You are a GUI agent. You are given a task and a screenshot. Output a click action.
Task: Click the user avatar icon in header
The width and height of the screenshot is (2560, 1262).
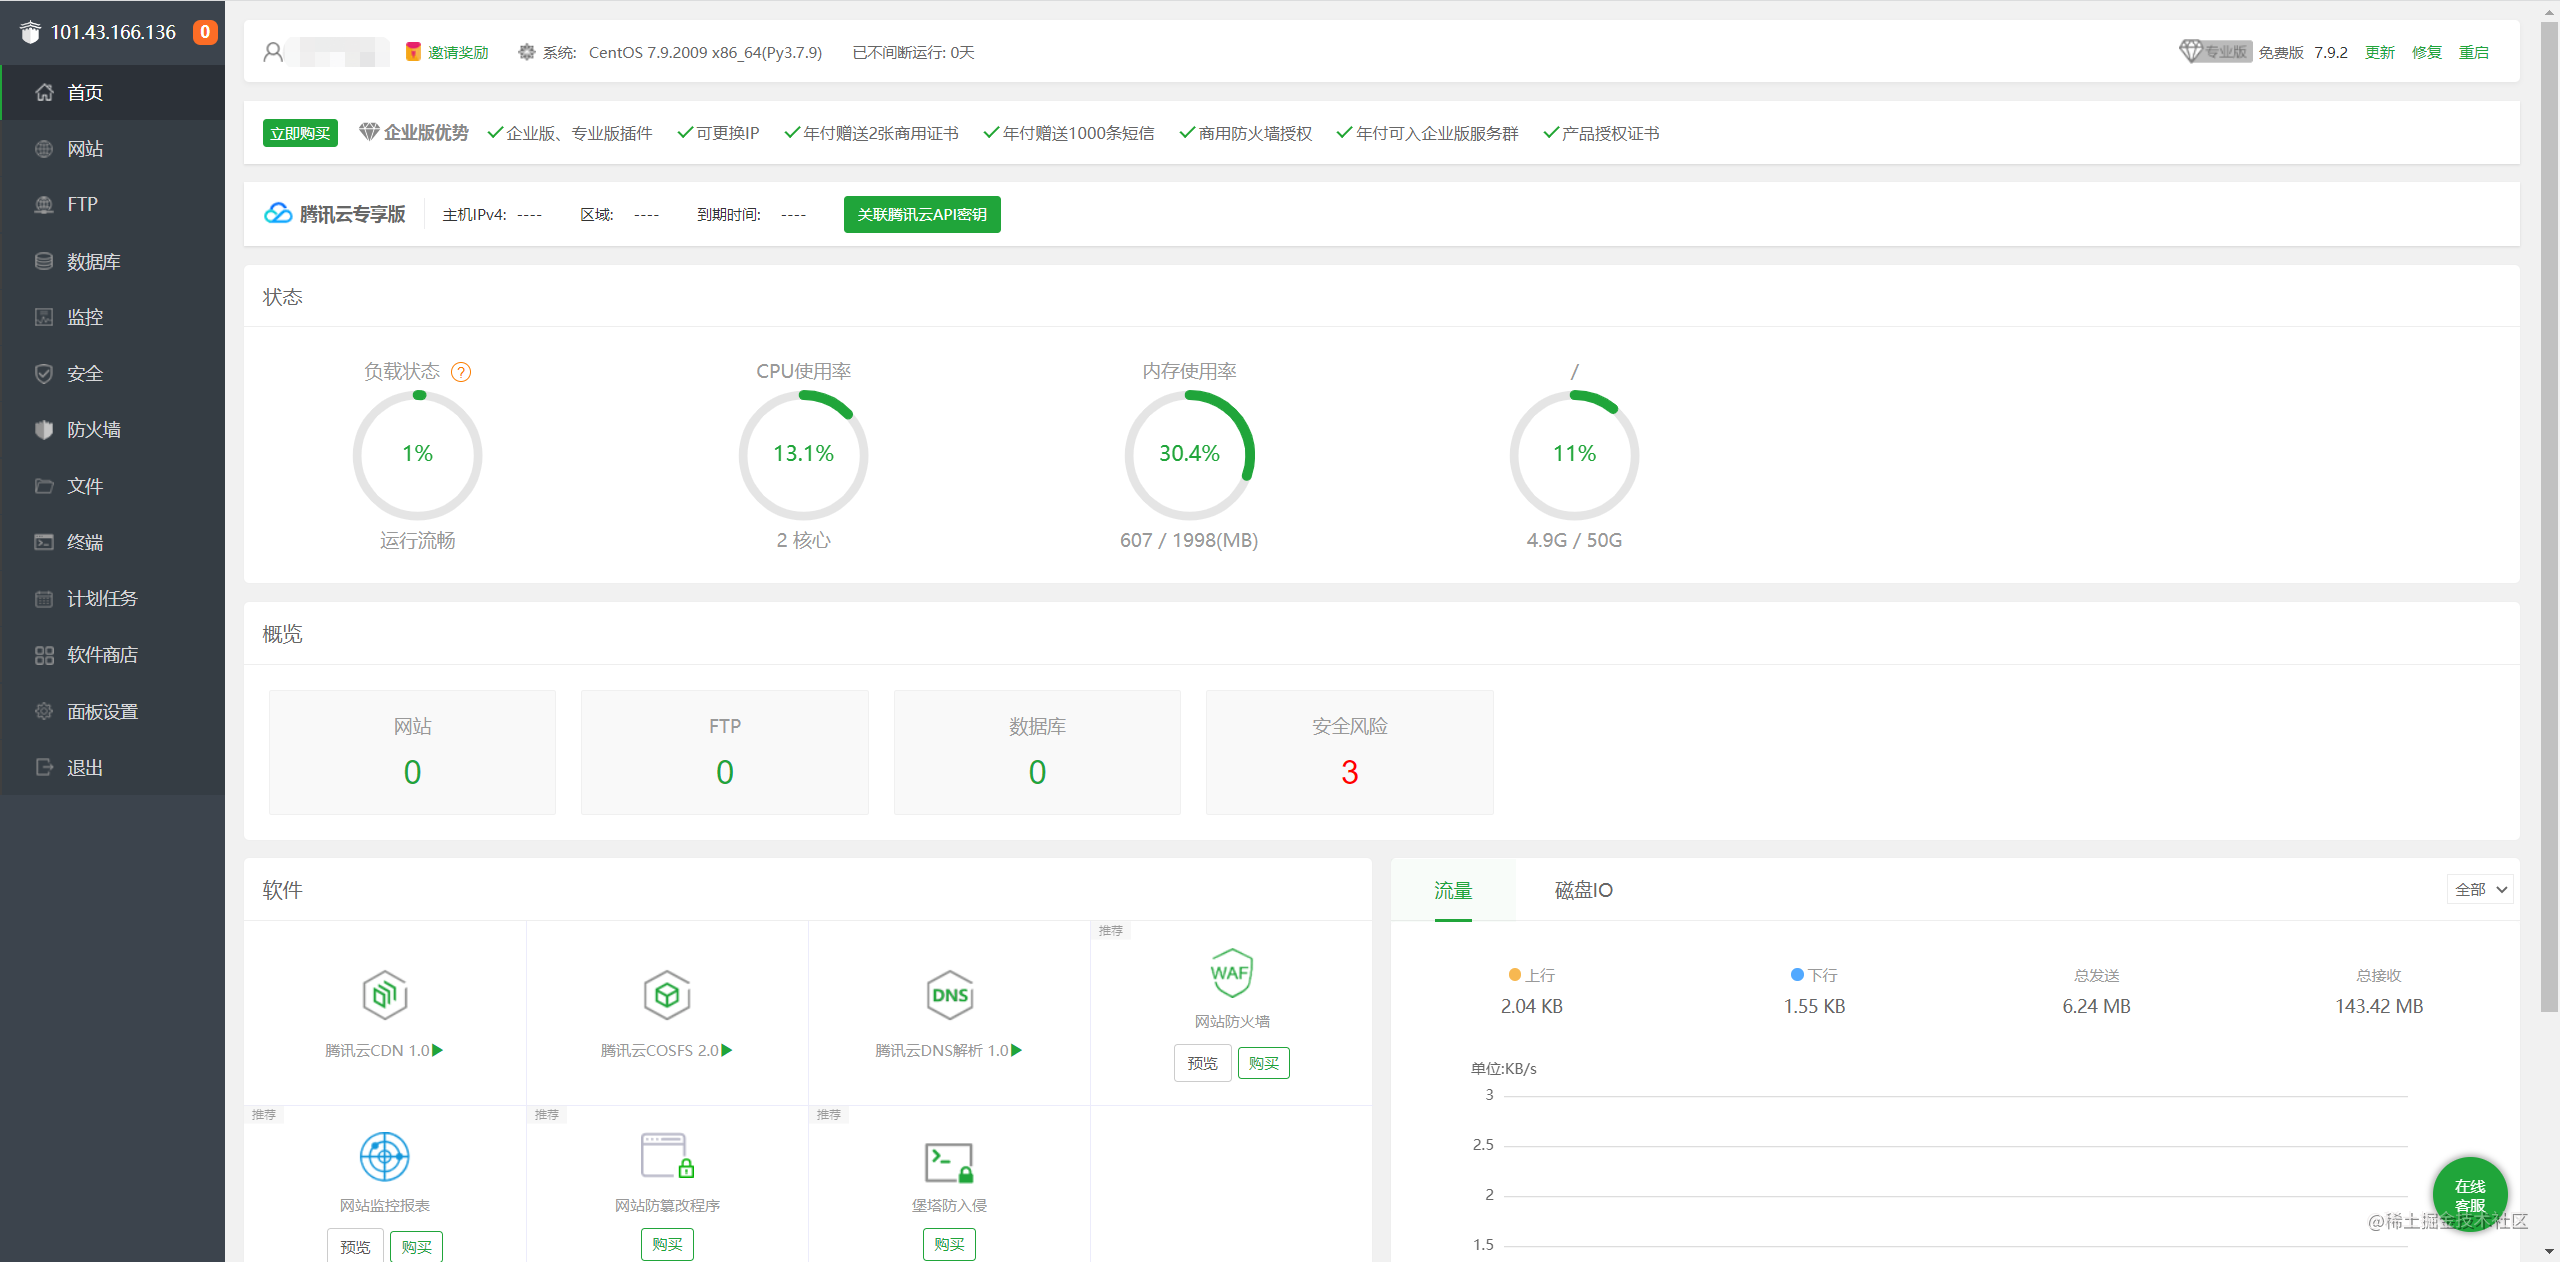(x=273, y=52)
